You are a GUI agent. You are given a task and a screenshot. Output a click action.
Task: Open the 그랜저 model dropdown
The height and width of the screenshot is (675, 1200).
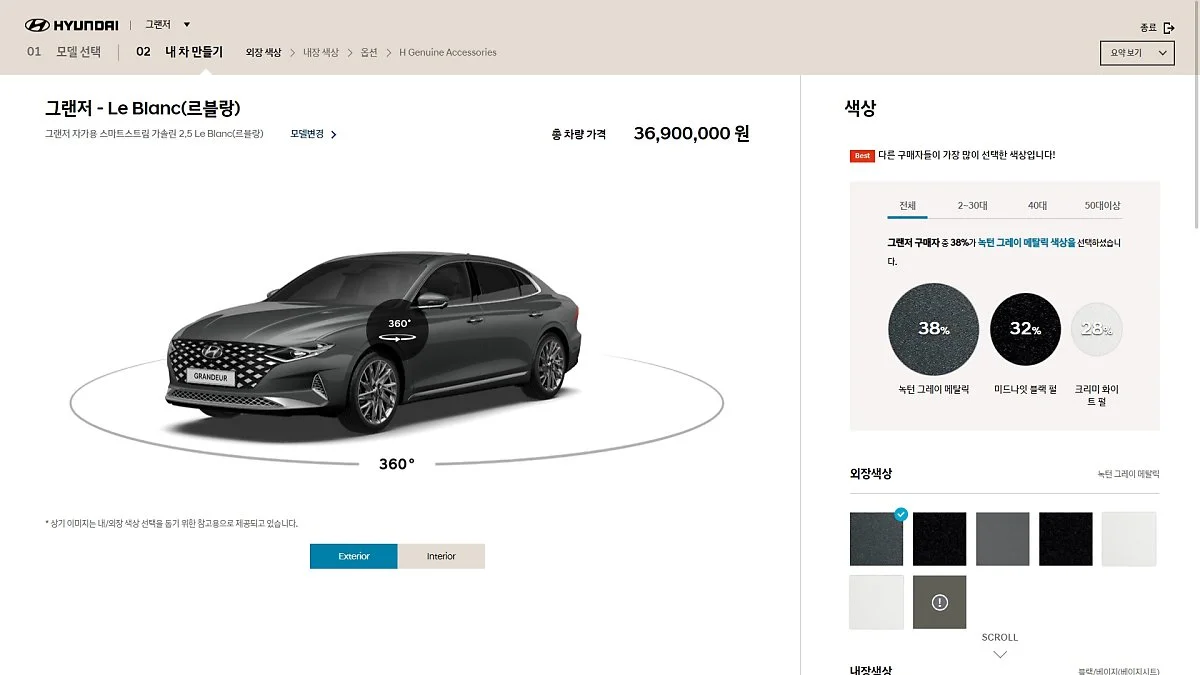coord(167,24)
